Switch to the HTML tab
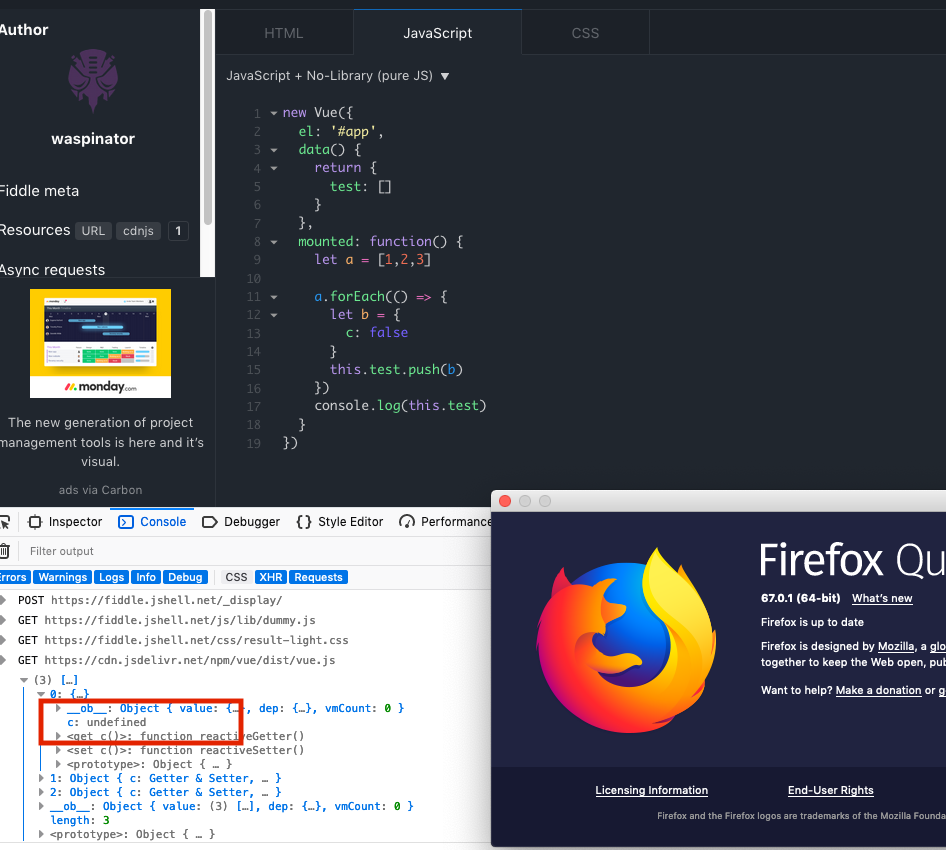 coord(284,32)
